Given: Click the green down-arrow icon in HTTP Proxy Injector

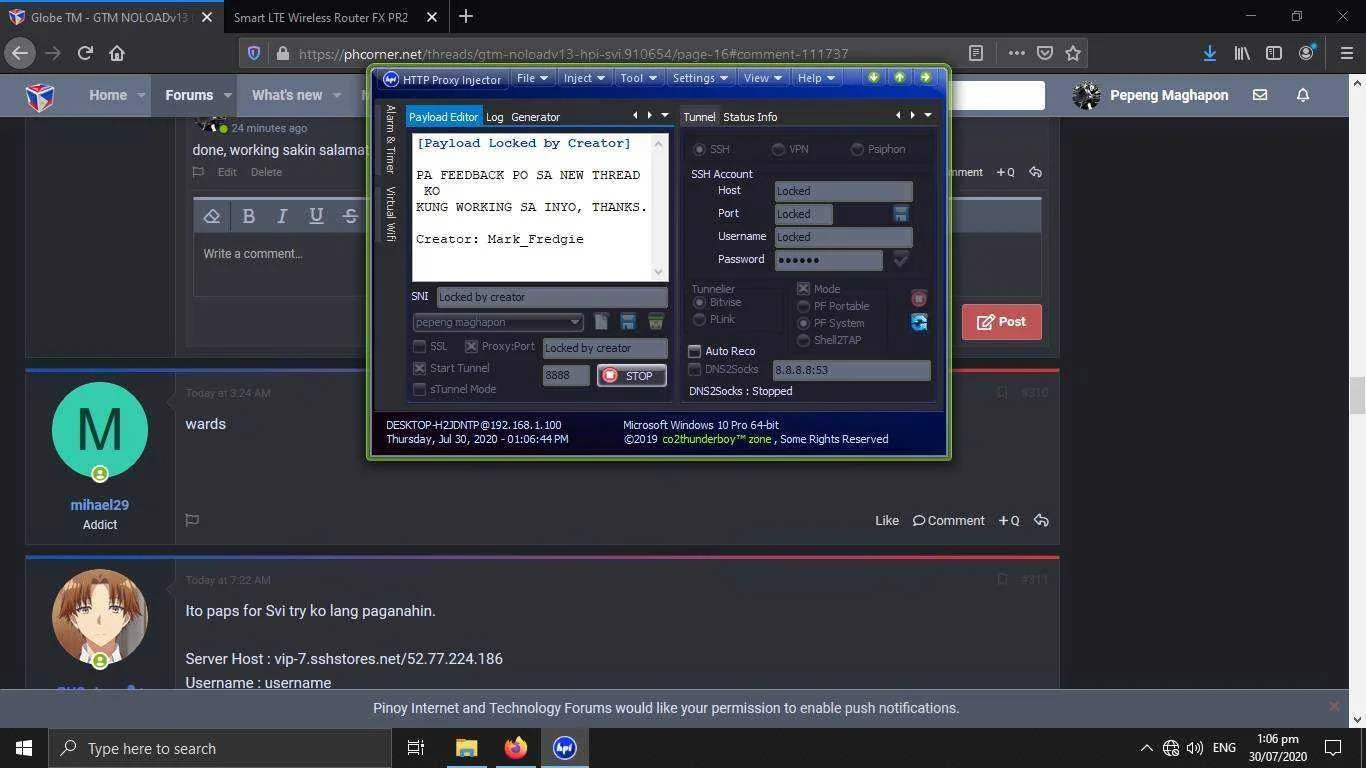Looking at the screenshot, I should (x=873, y=77).
